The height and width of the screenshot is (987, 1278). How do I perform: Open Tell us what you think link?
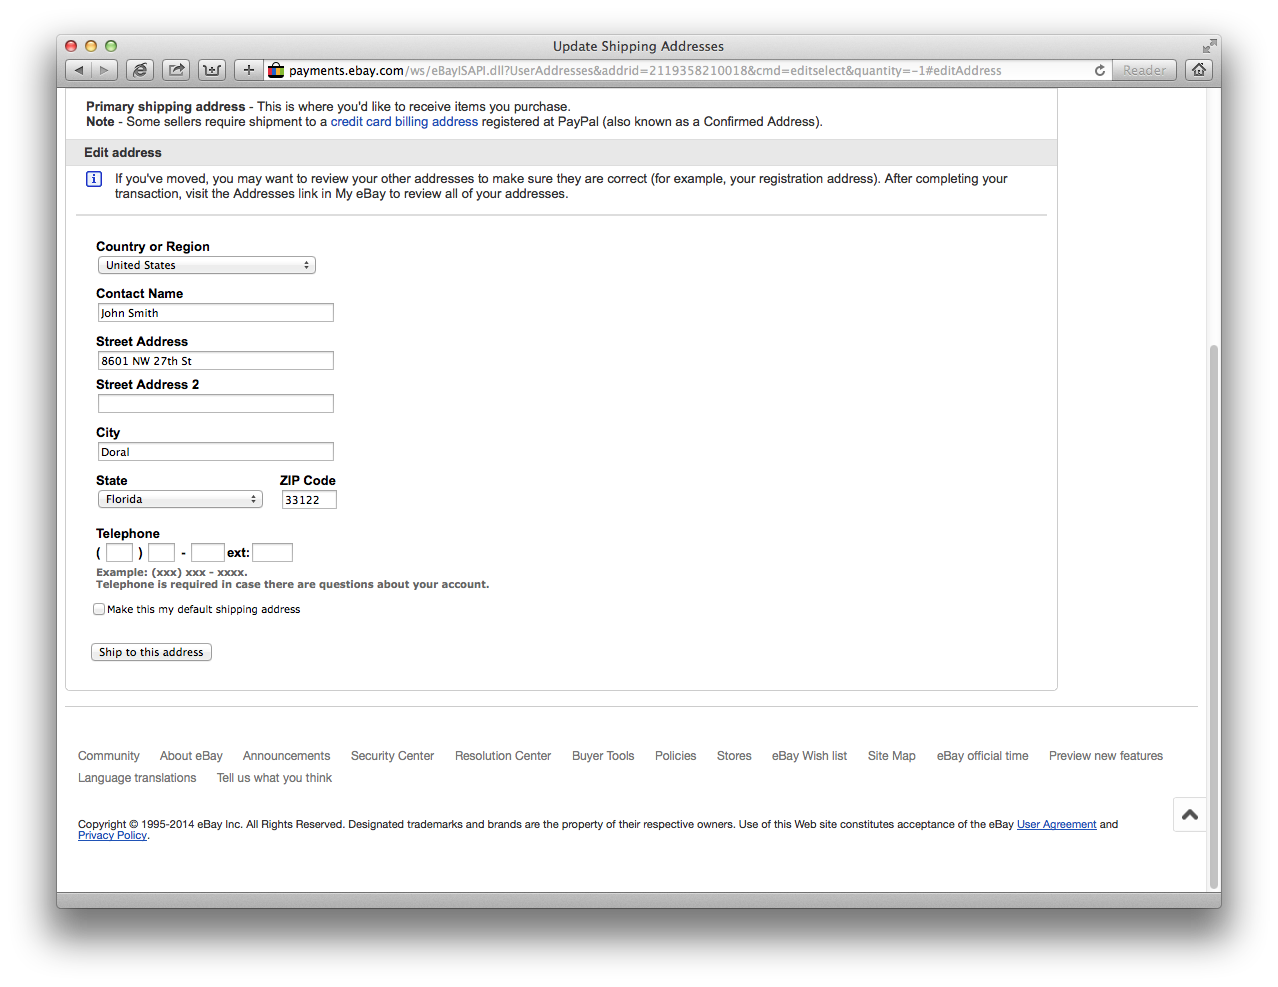(x=274, y=778)
